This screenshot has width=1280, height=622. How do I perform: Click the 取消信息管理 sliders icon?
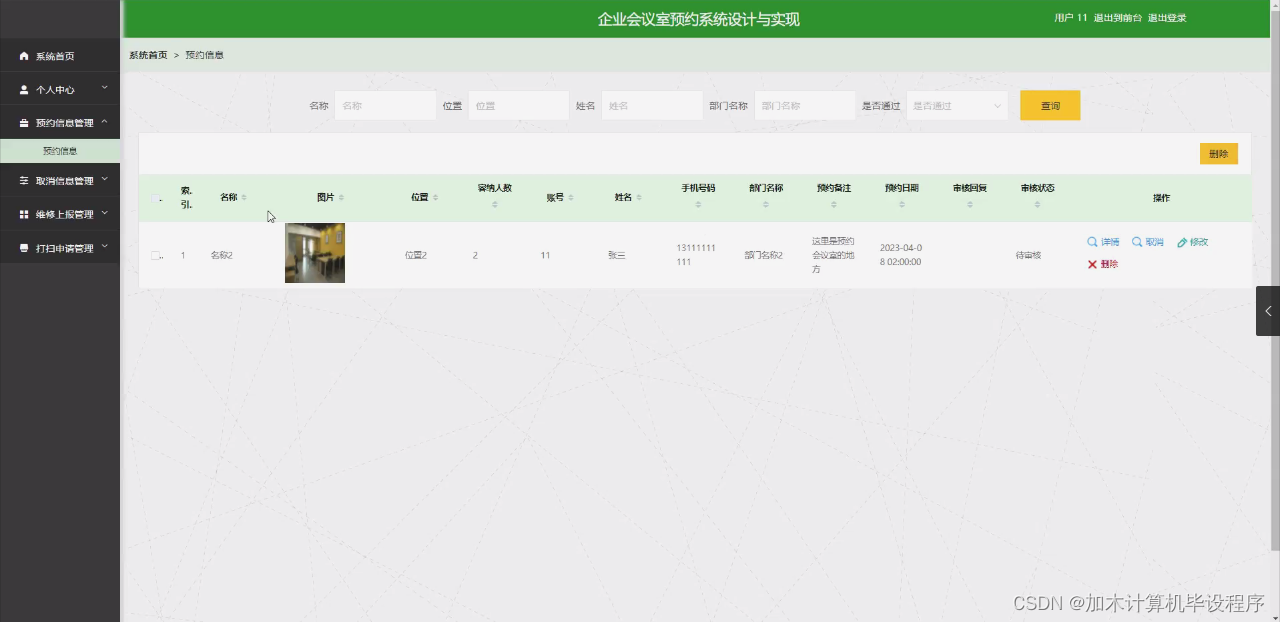[22, 181]
